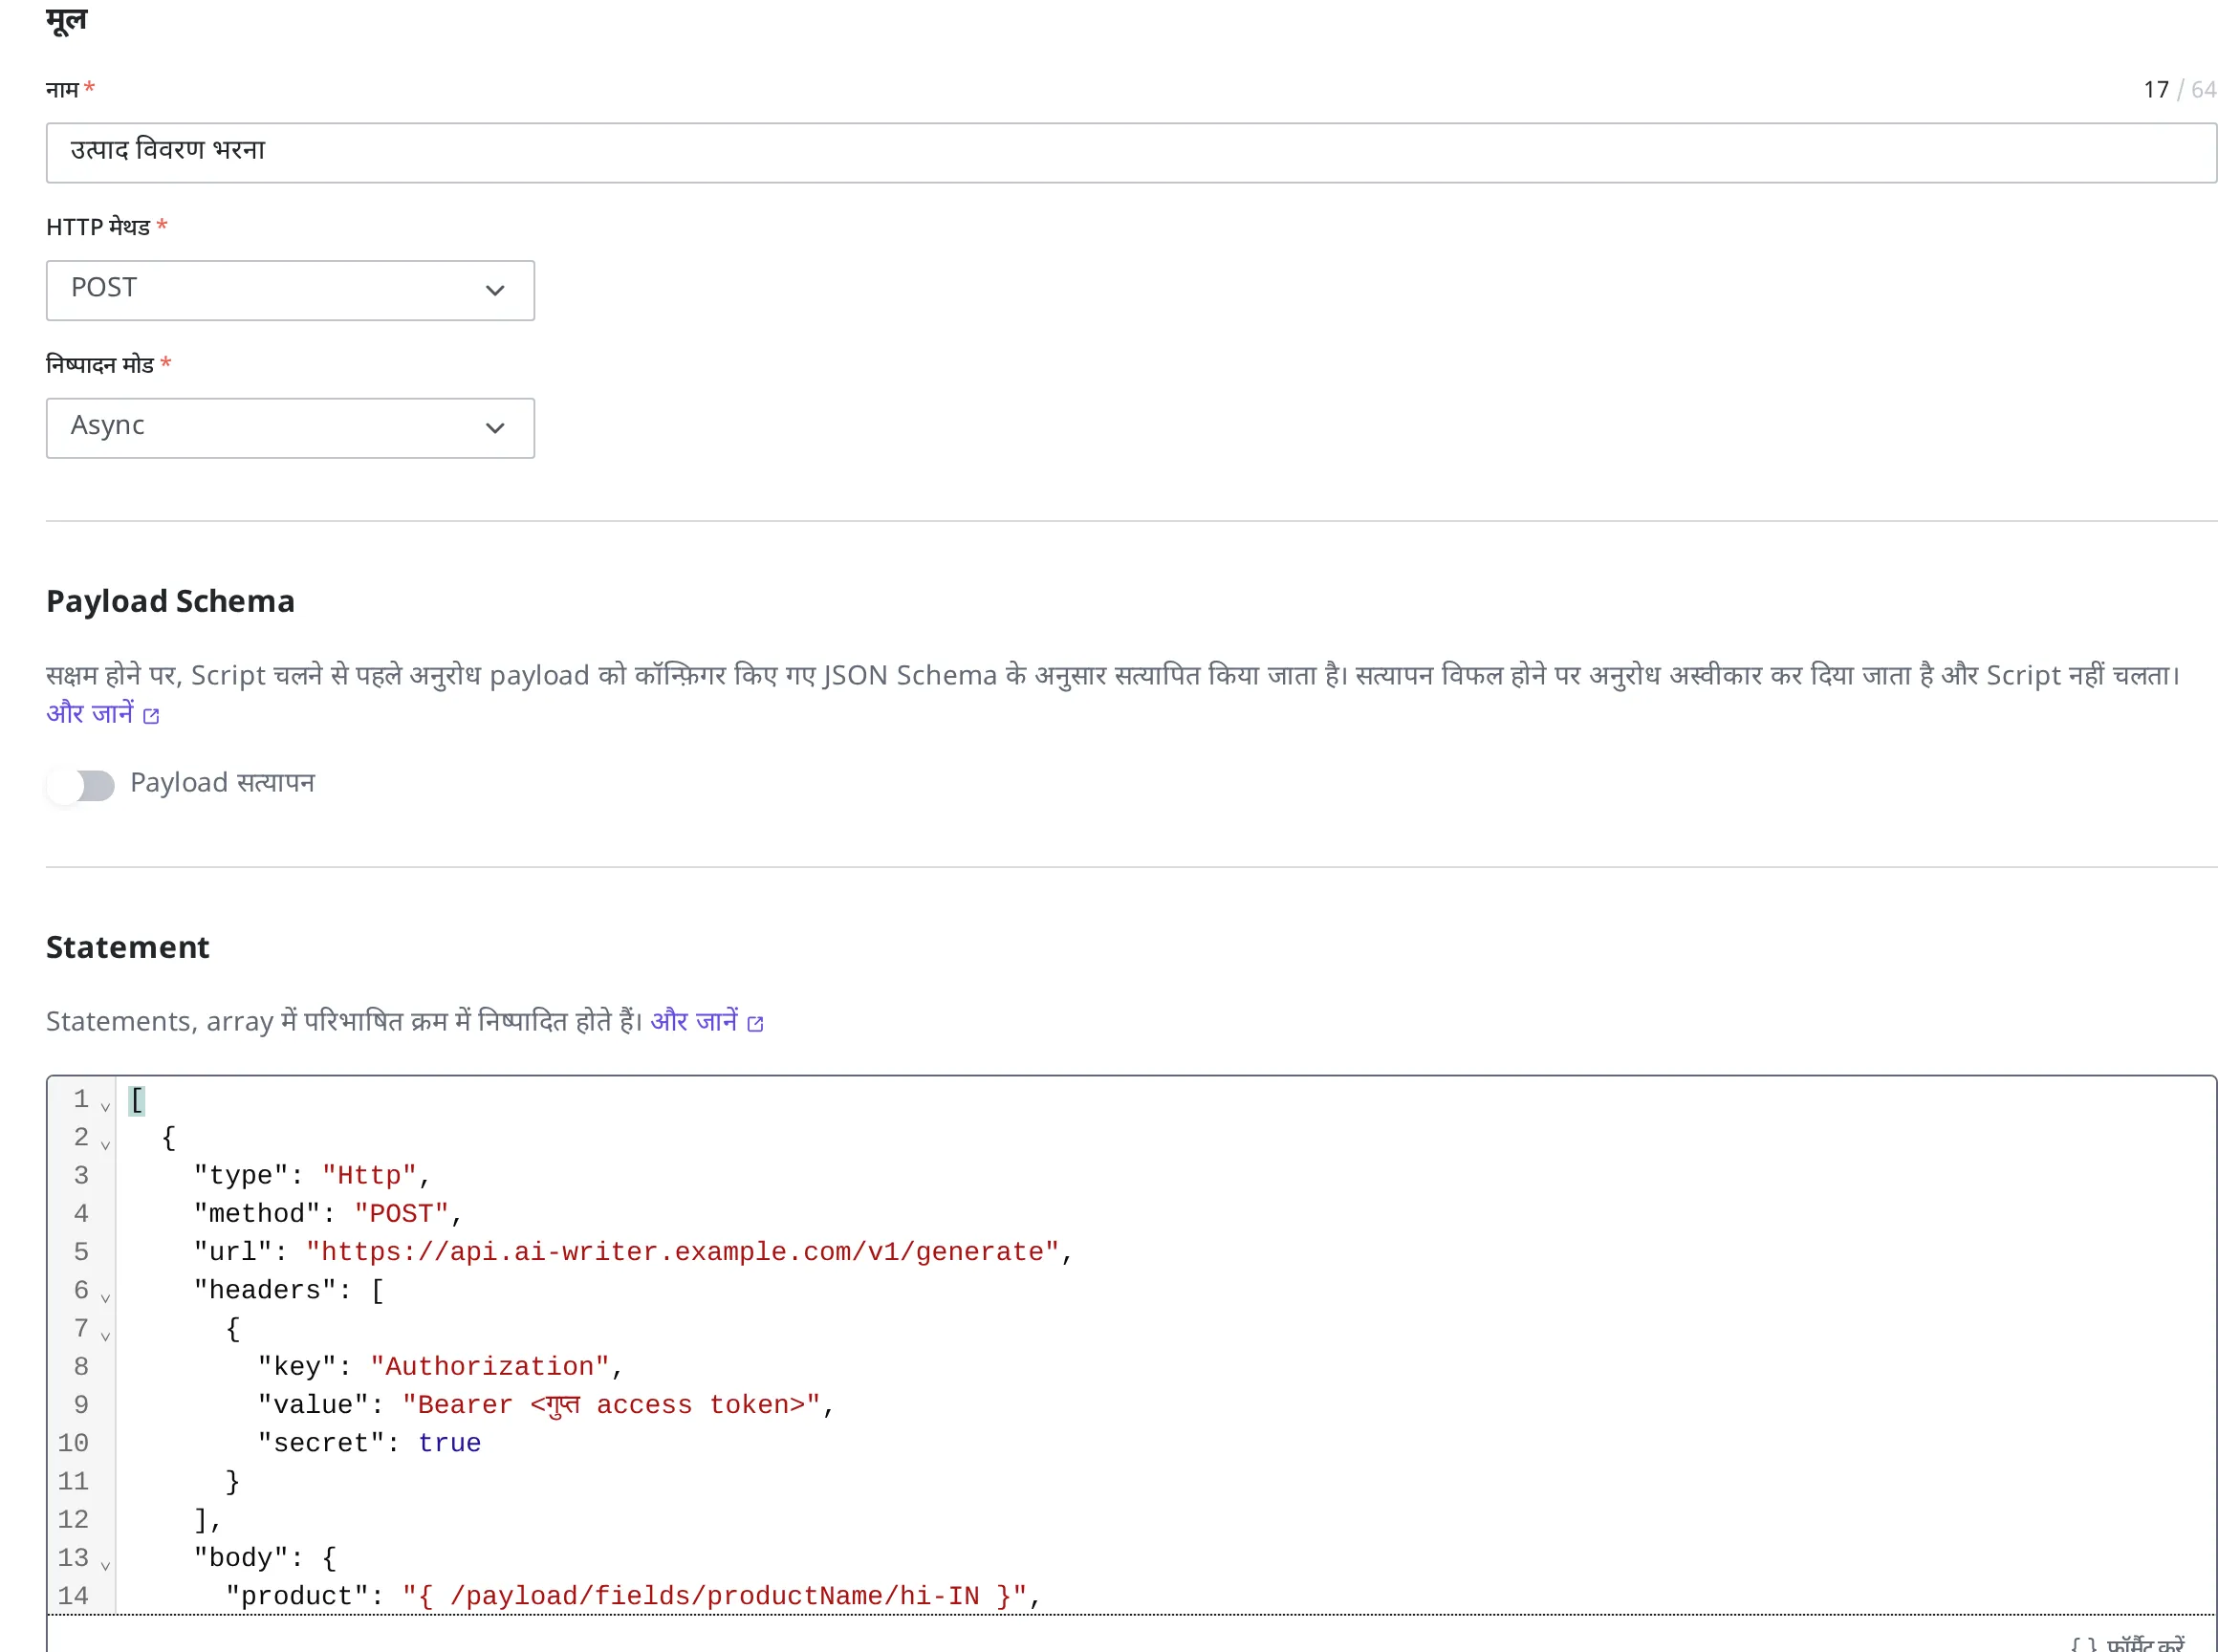Click the chevron icon in Async dropdown
The width and height of the screenshot is (2218, 1652).
(x=495, y=428)
